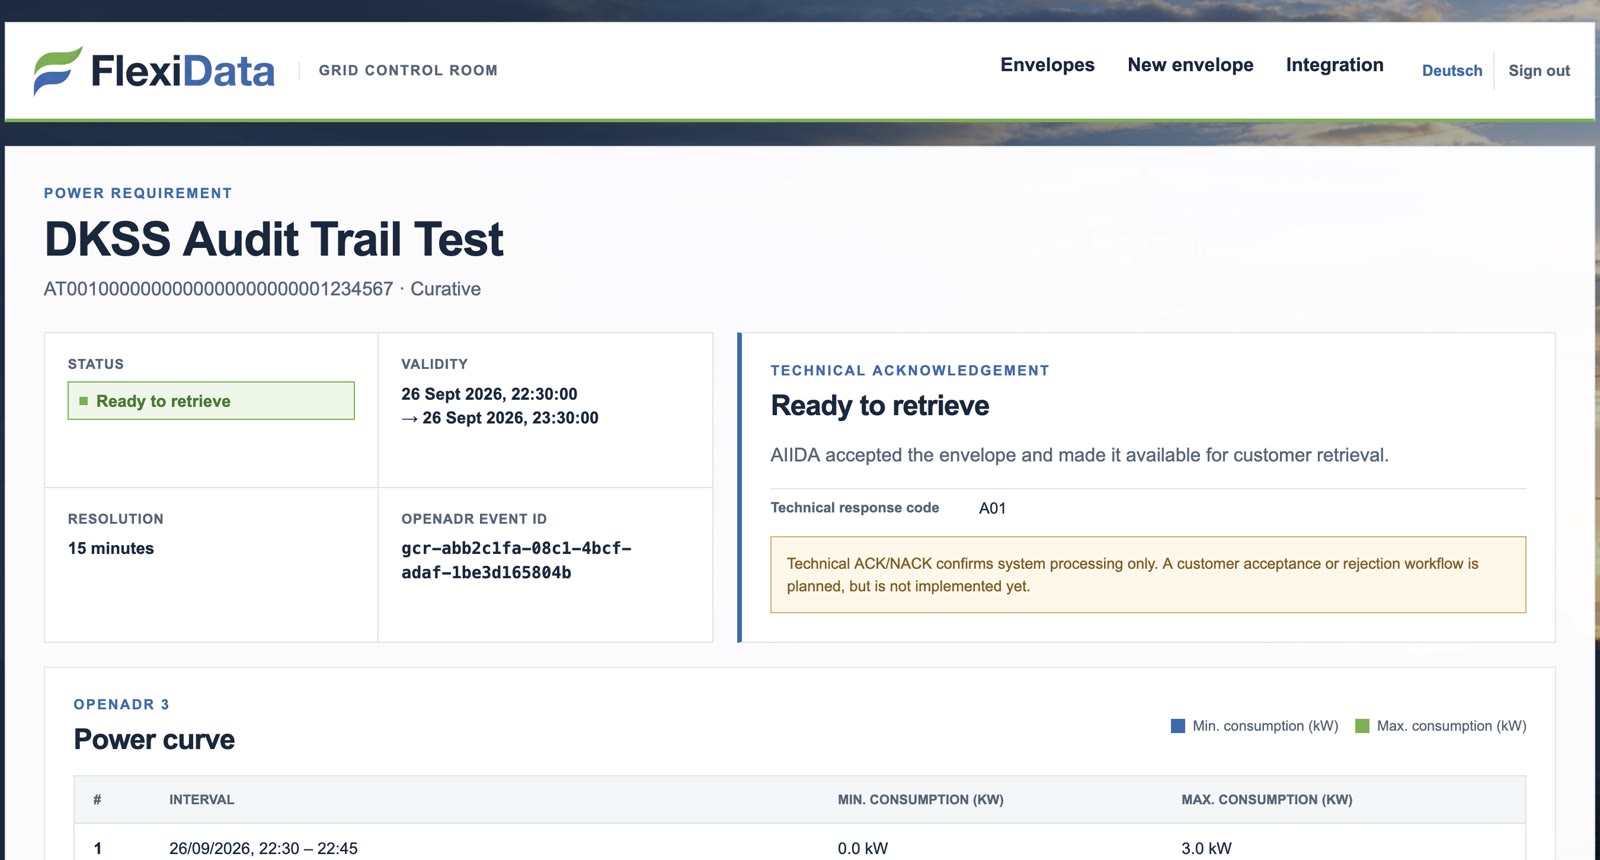Click interval 26/09/2026, 22:30 – 22:45
The height and width of the screenshot is (860, 1600).
click(x=263, y=848)
